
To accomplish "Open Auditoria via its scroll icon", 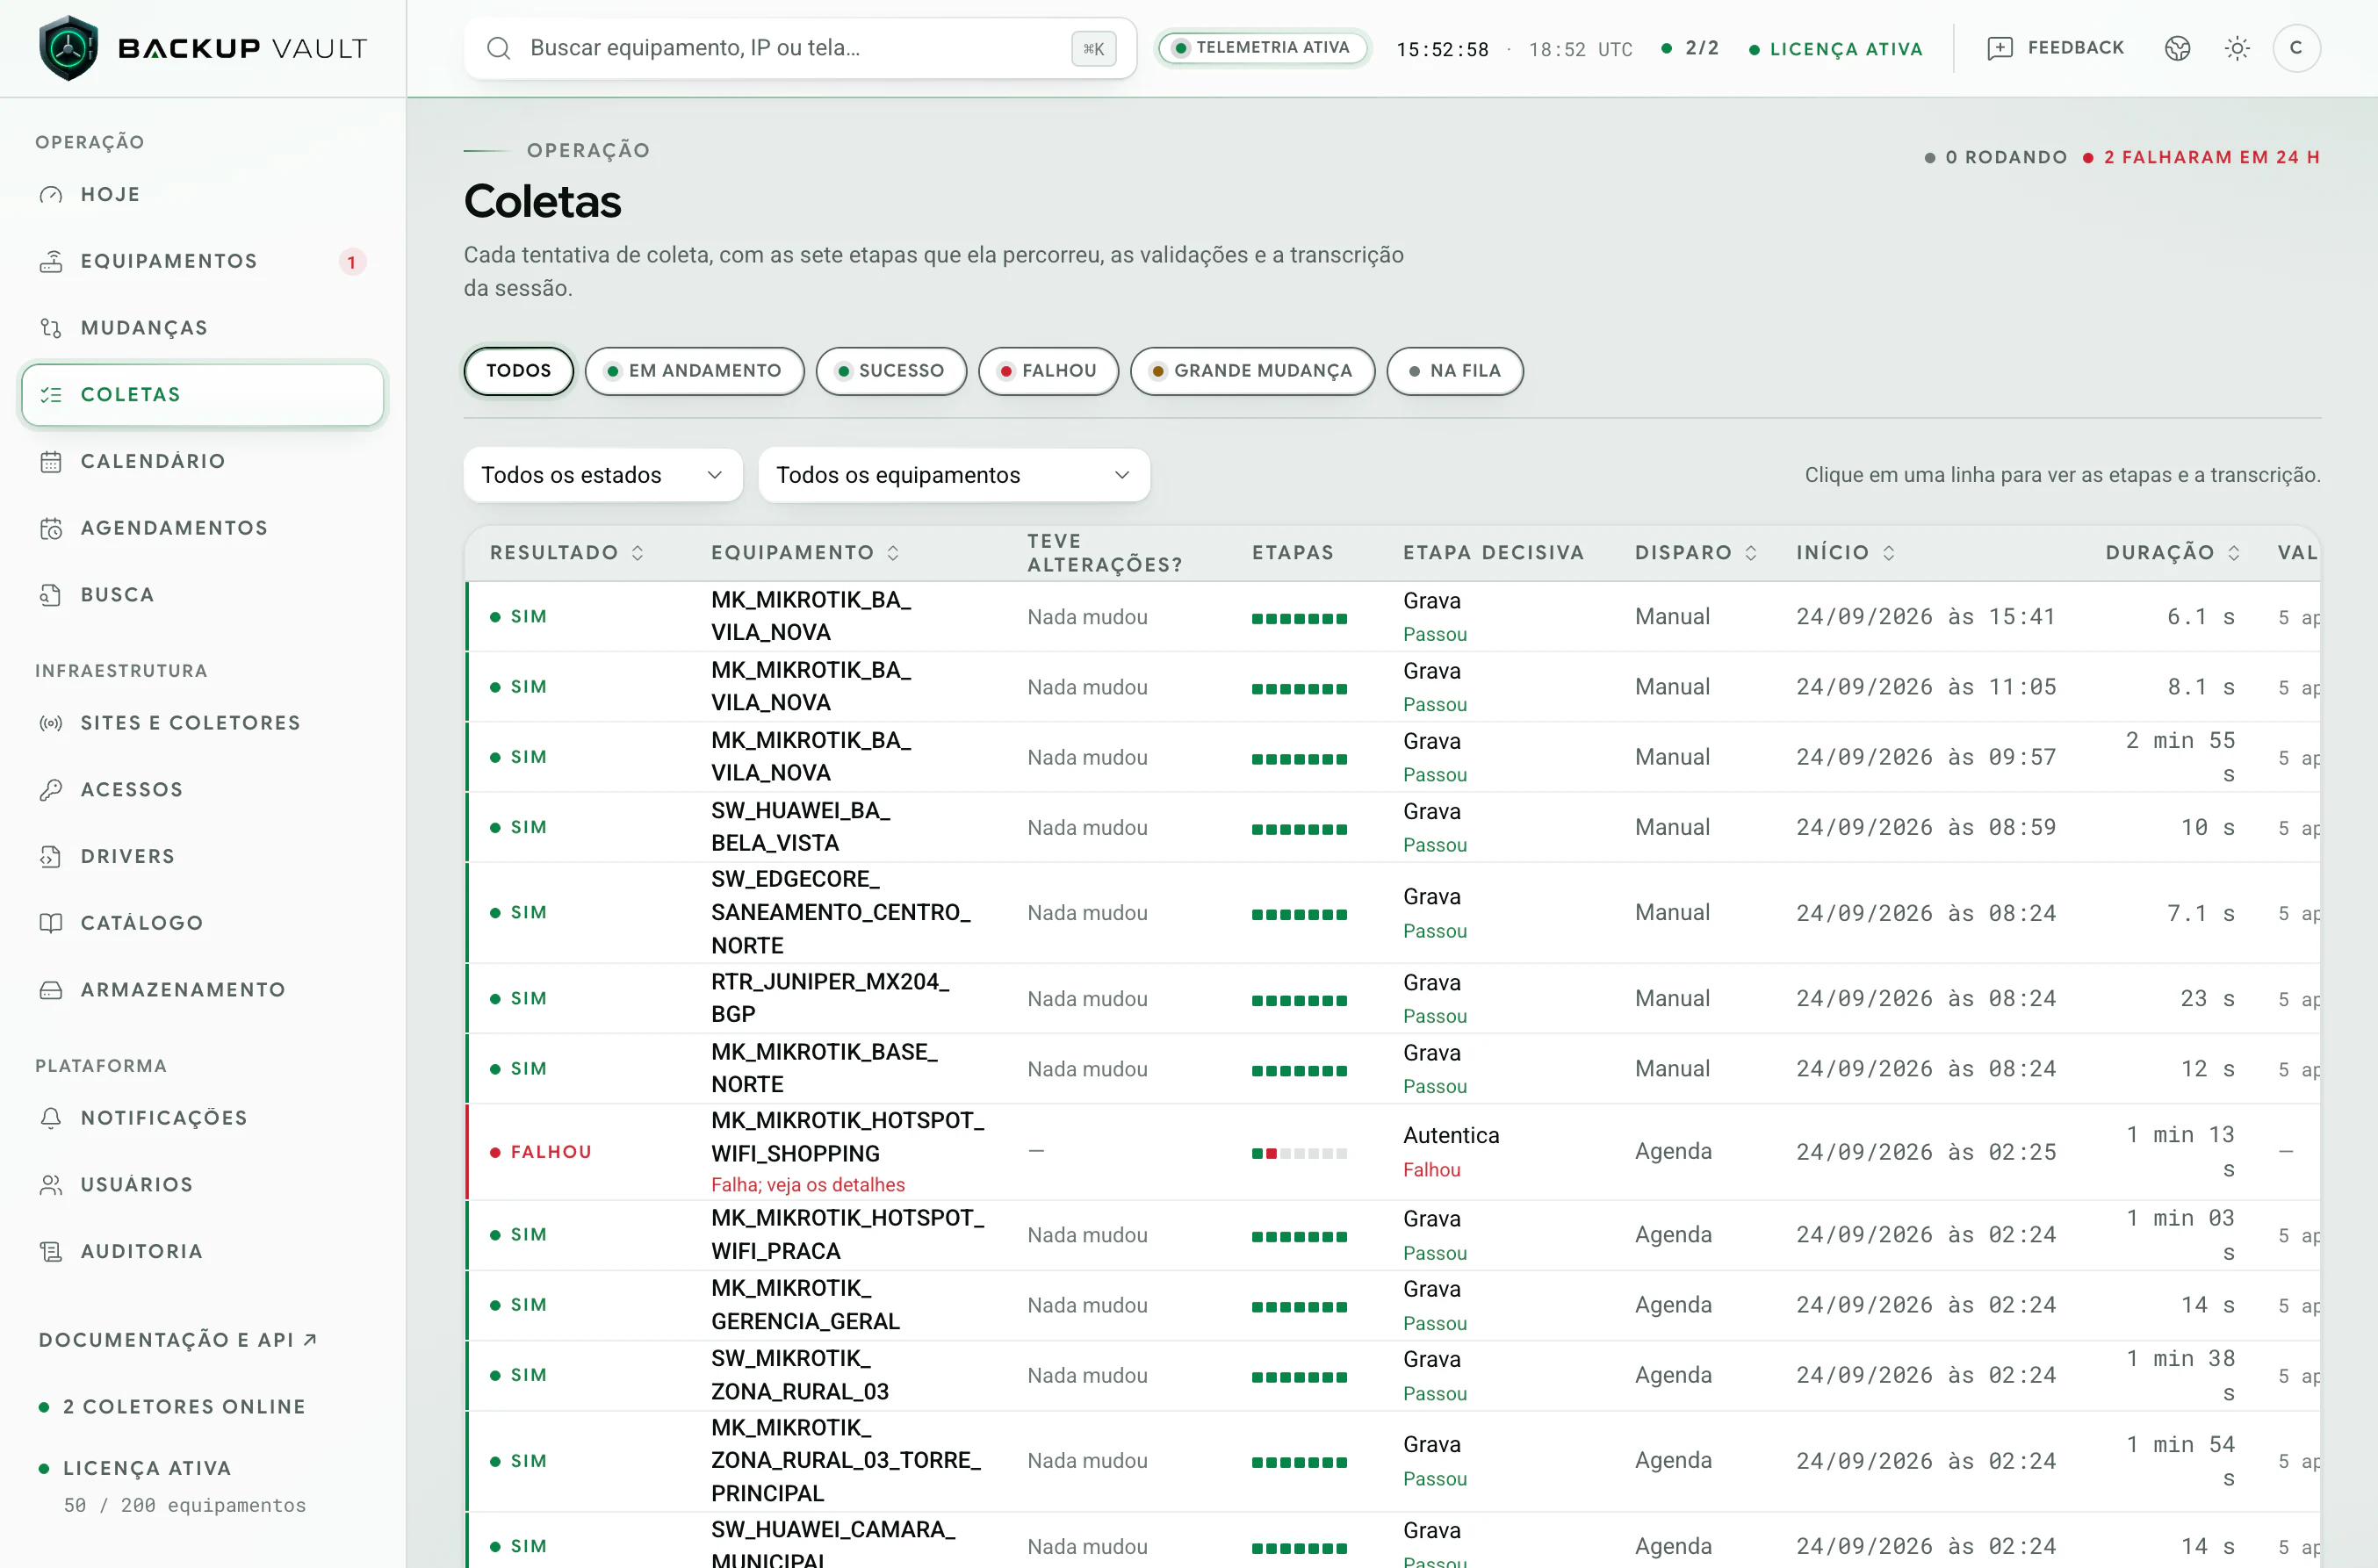I will click(x=51, y=1252).
